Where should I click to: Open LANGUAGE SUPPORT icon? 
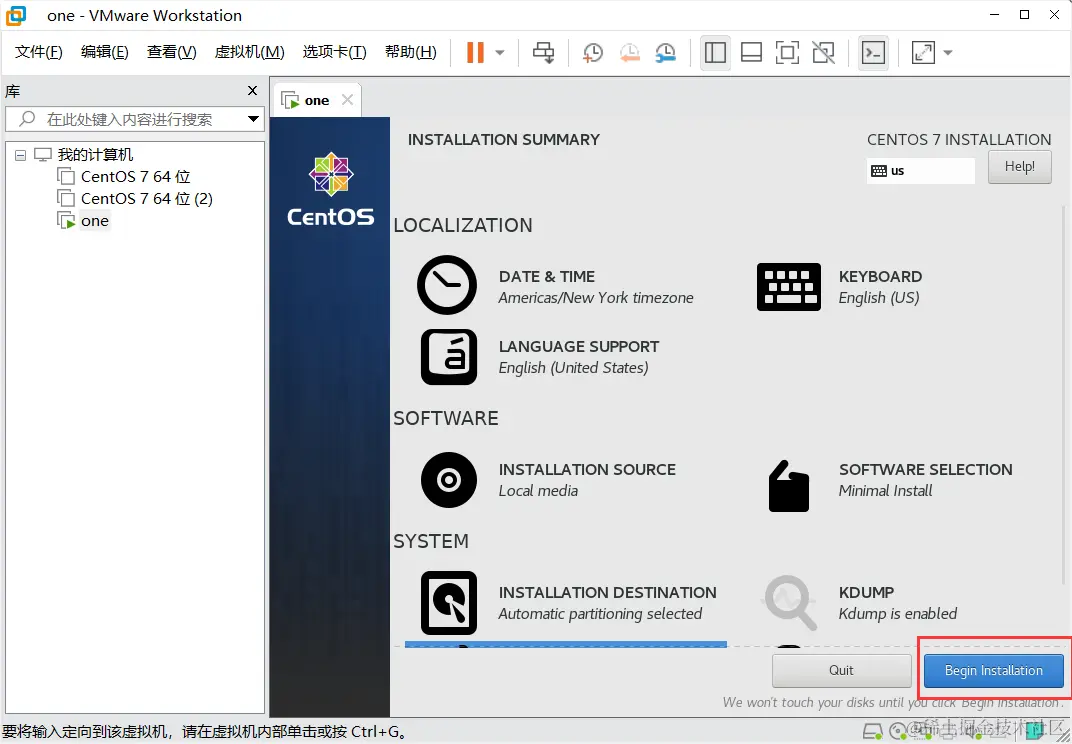click(x=448, y=357)
